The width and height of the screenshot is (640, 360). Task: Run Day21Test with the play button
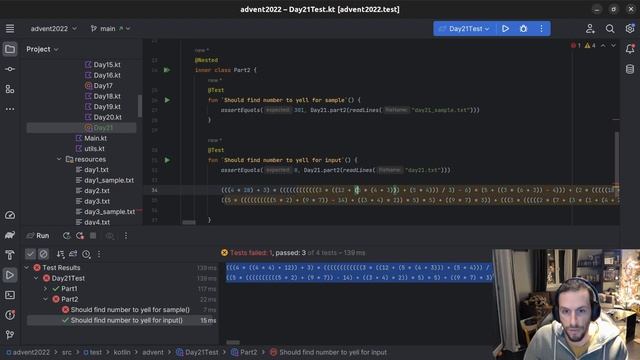[505, 29]
